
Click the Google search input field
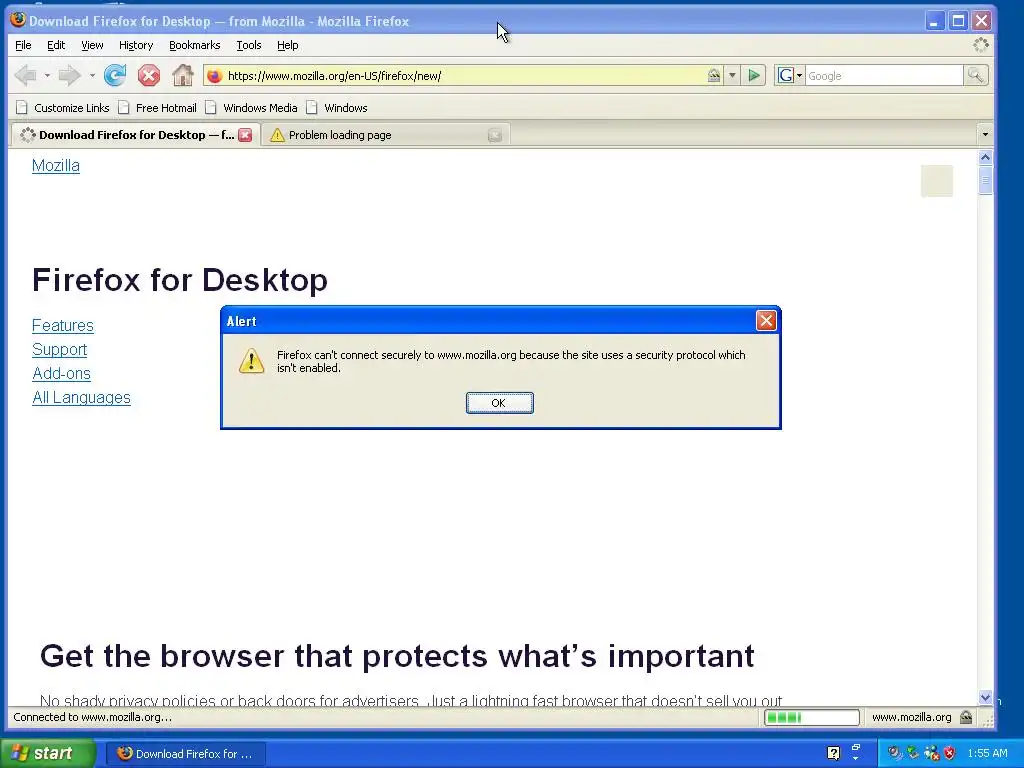pos(884,76)
